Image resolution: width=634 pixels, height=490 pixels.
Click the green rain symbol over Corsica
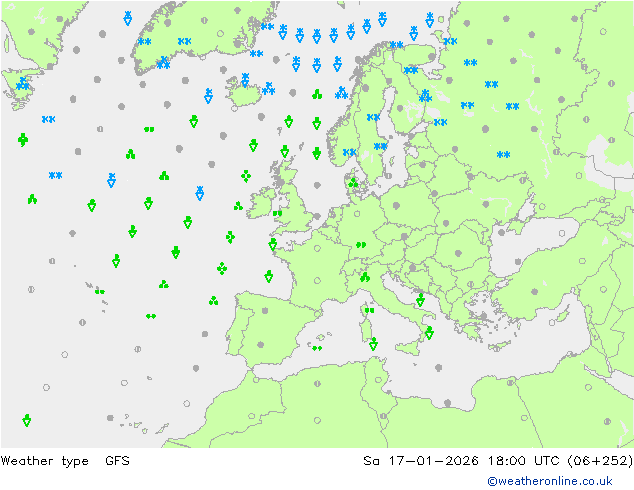pos(369,310)
